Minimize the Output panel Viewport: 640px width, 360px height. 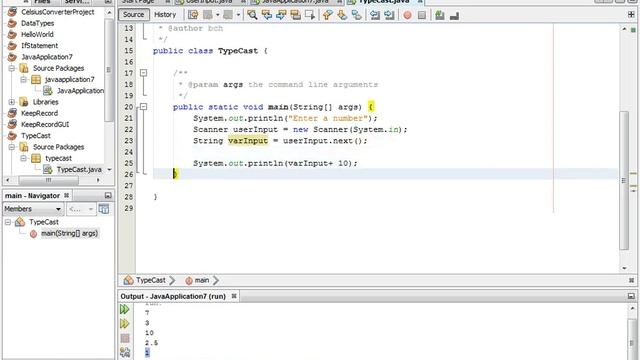(x=631, y=296)
